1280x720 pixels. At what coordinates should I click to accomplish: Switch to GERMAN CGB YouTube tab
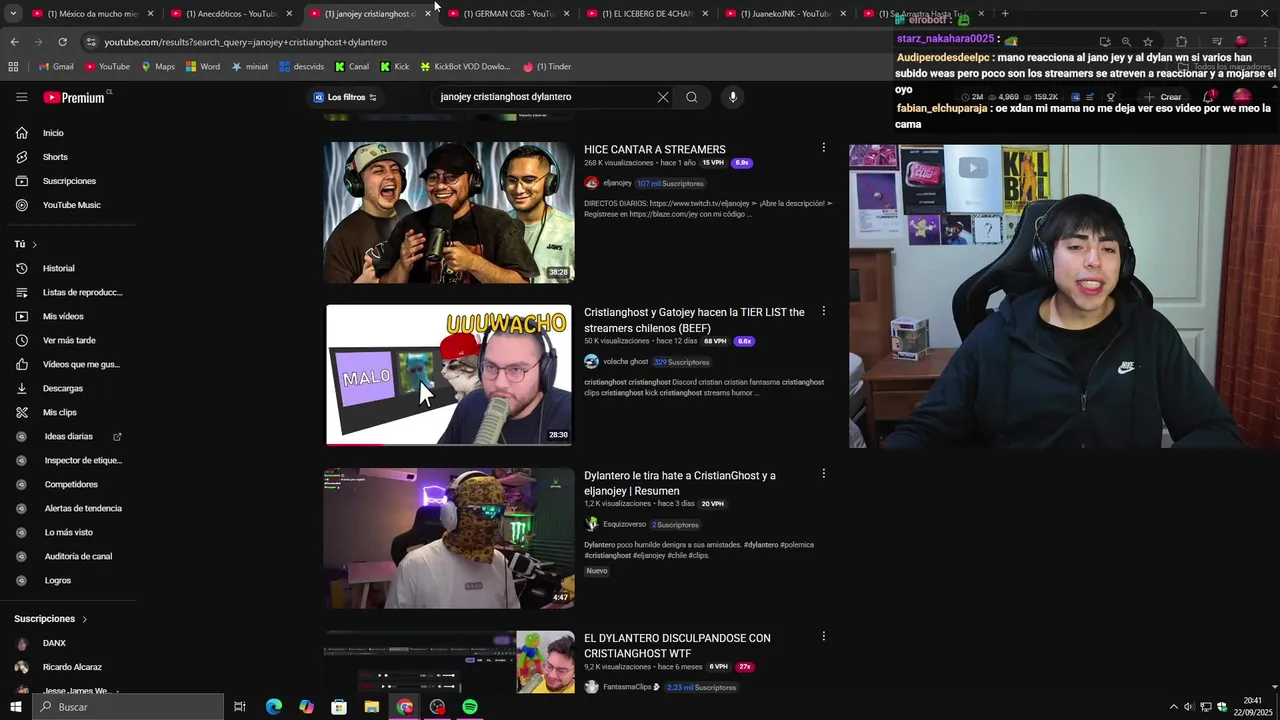pyautogui.click(x=509, y=14)
